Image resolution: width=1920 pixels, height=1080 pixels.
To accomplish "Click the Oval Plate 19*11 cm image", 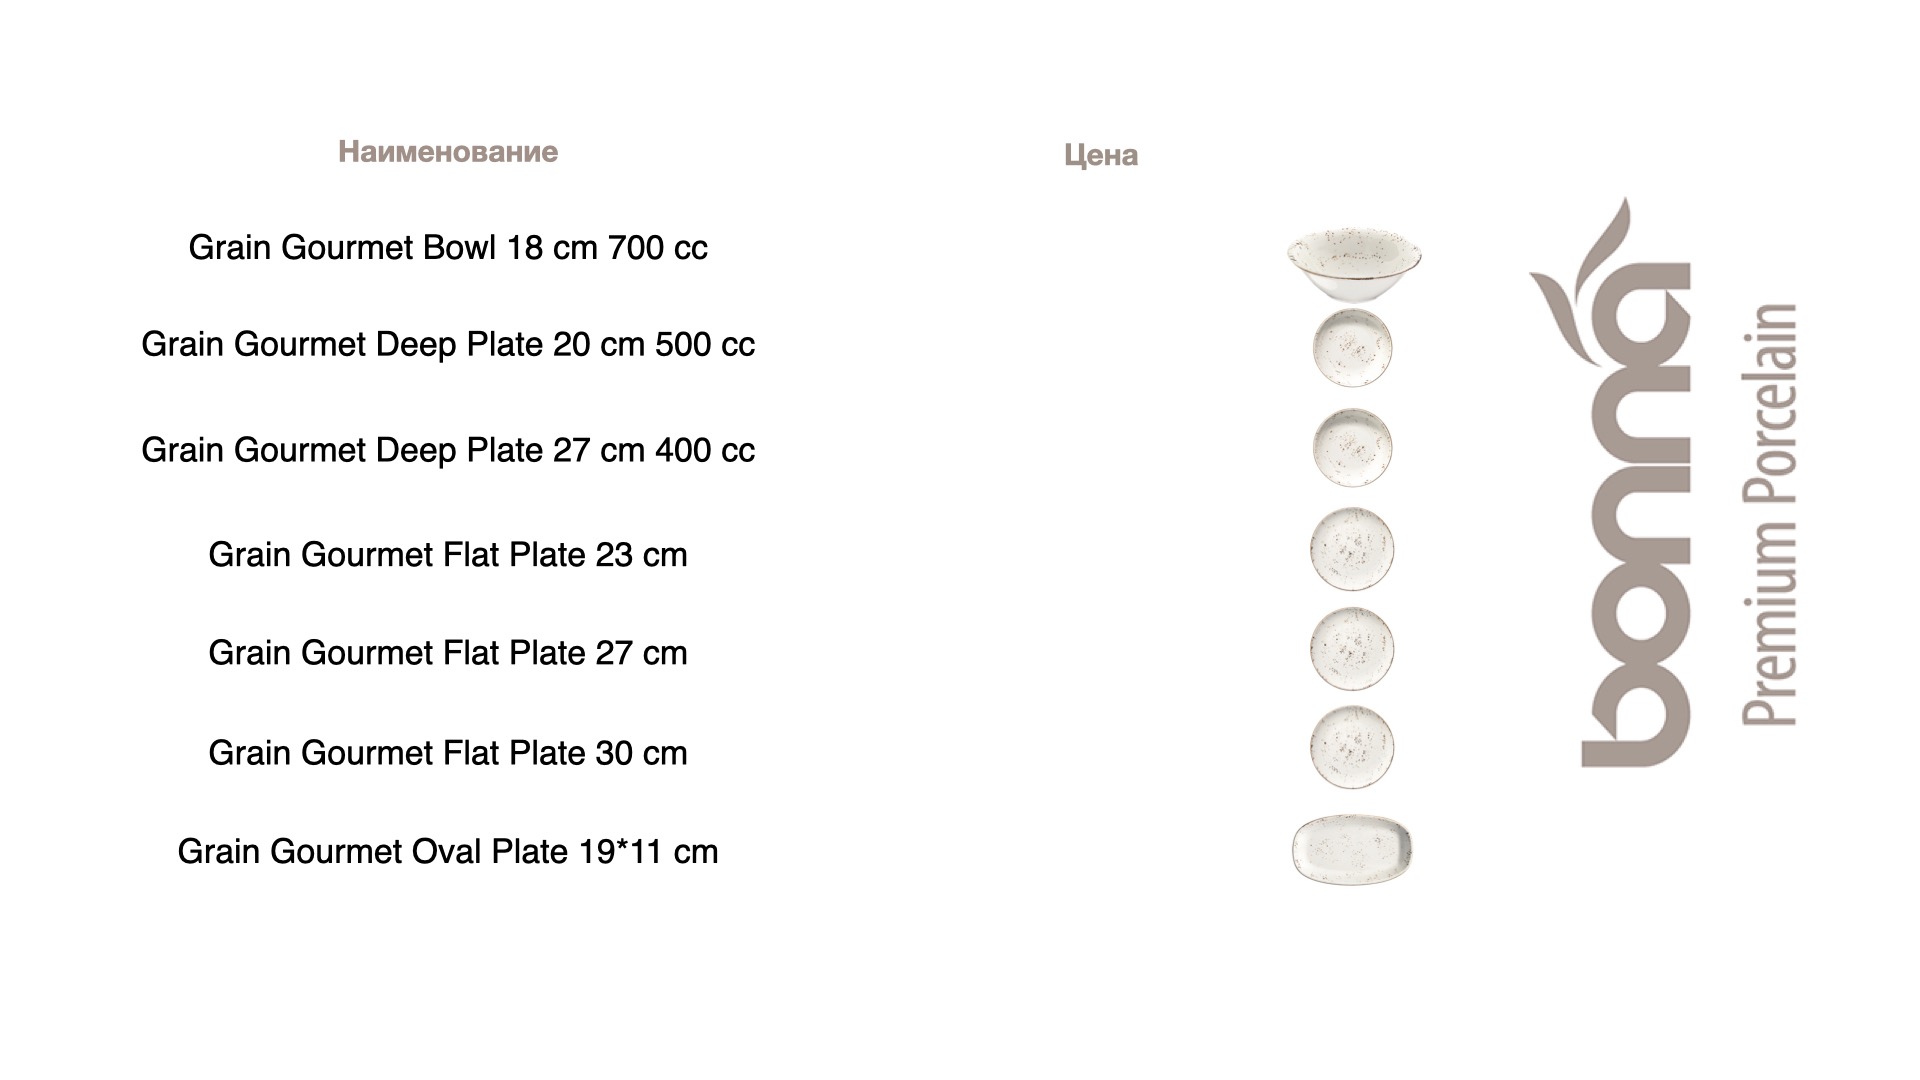I will [1352, 849].
